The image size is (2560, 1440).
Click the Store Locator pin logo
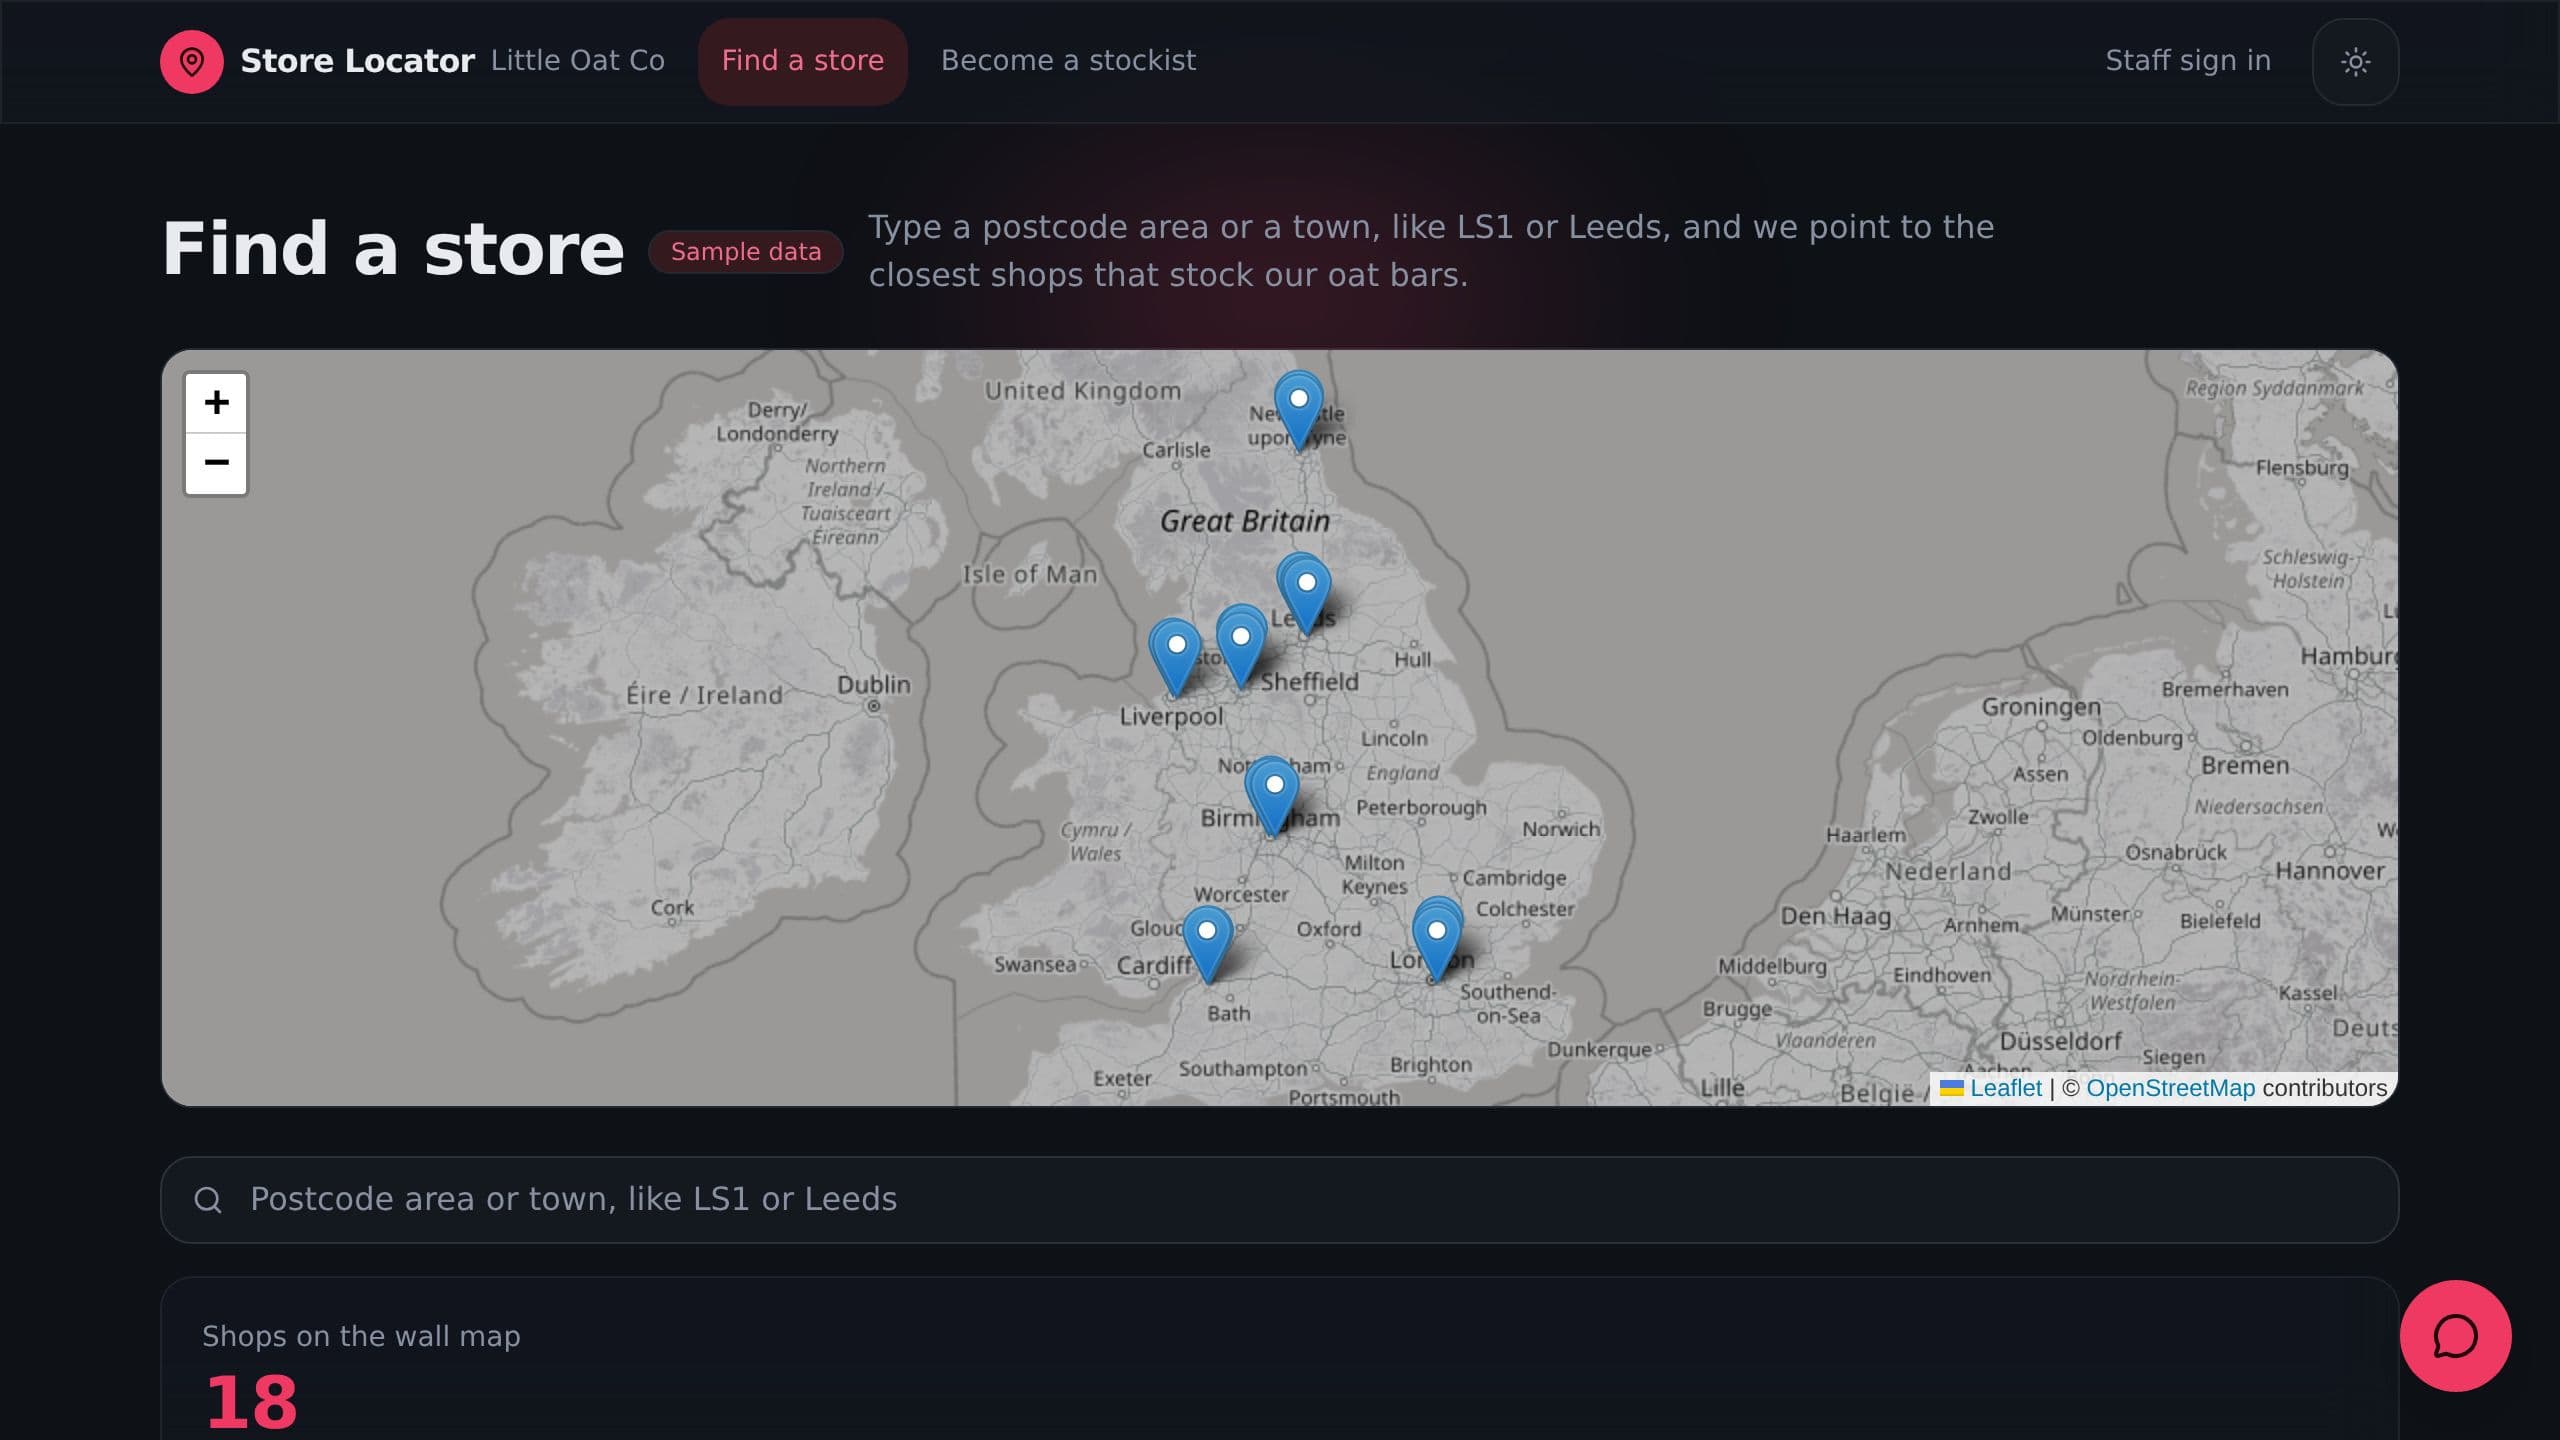coord(191,61)
